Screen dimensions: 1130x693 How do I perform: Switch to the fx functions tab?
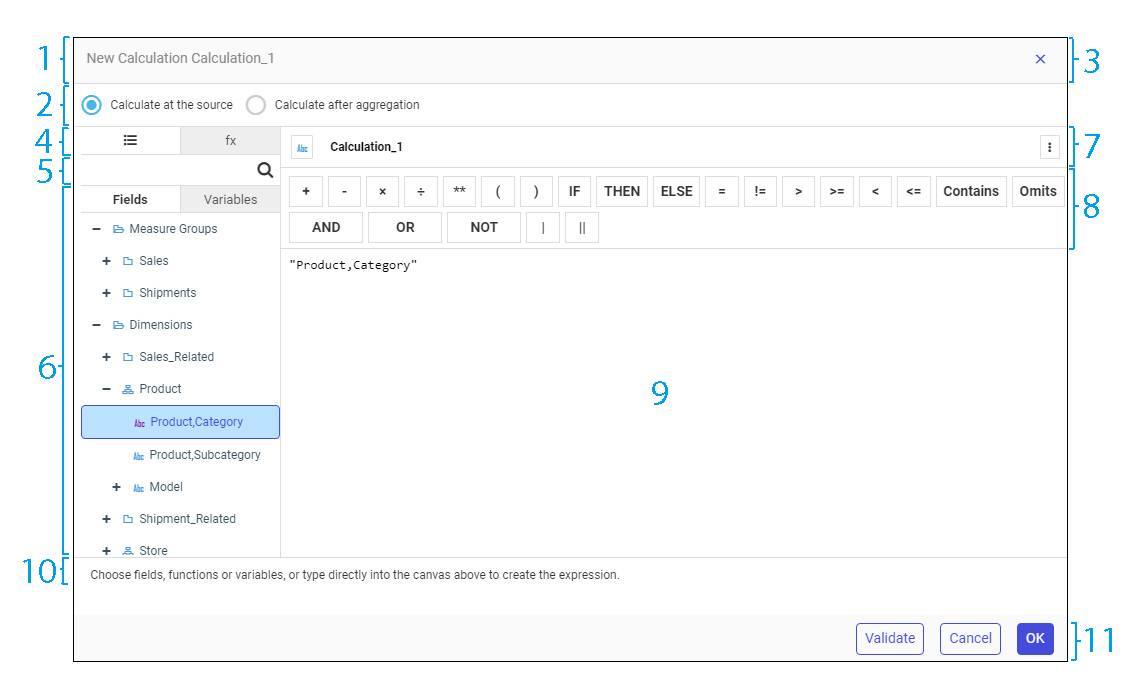pos(230,141)
